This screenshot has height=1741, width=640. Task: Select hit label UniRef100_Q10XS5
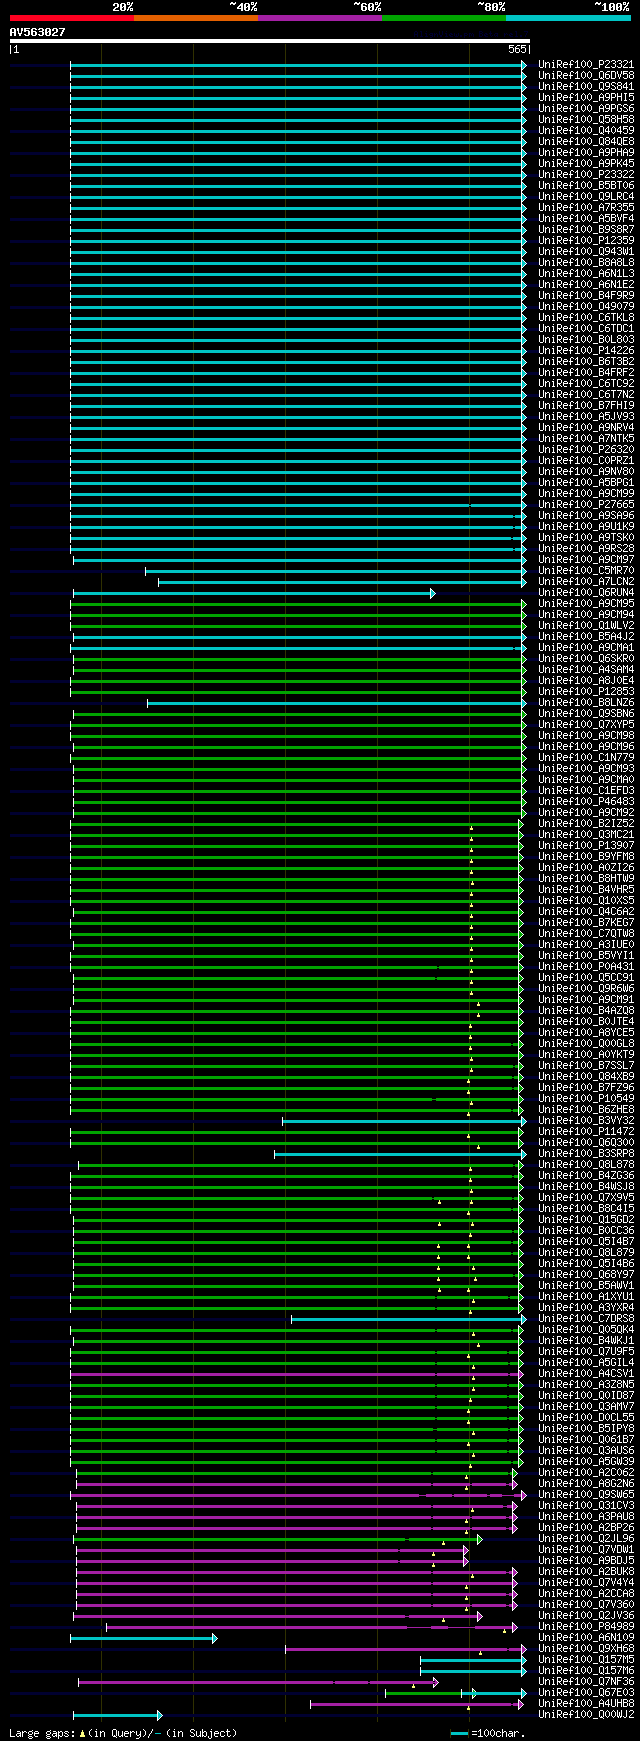point(586,900)
